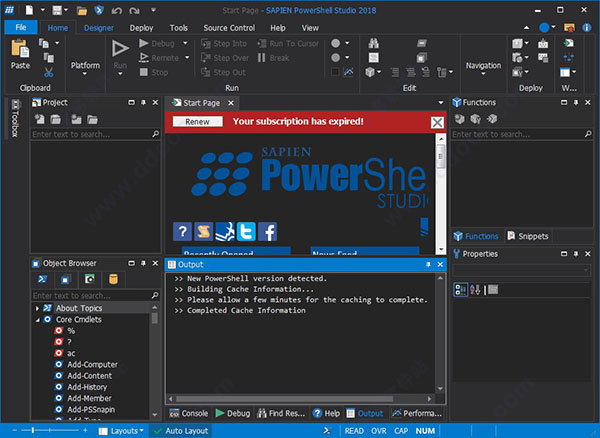Viewport: 600px width, 438px height.
Task: Click the open folder icon in title bar
Action: point(82,10)
